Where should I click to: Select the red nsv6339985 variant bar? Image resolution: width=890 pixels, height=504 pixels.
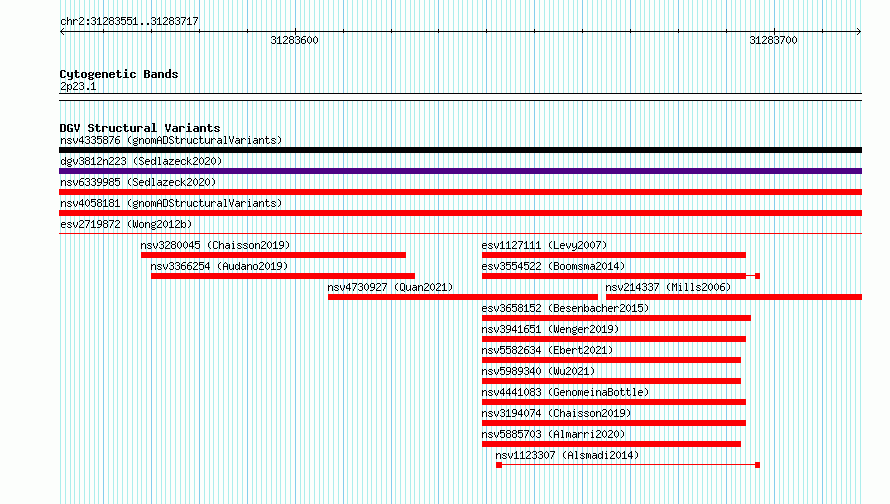tap(460, 192)
